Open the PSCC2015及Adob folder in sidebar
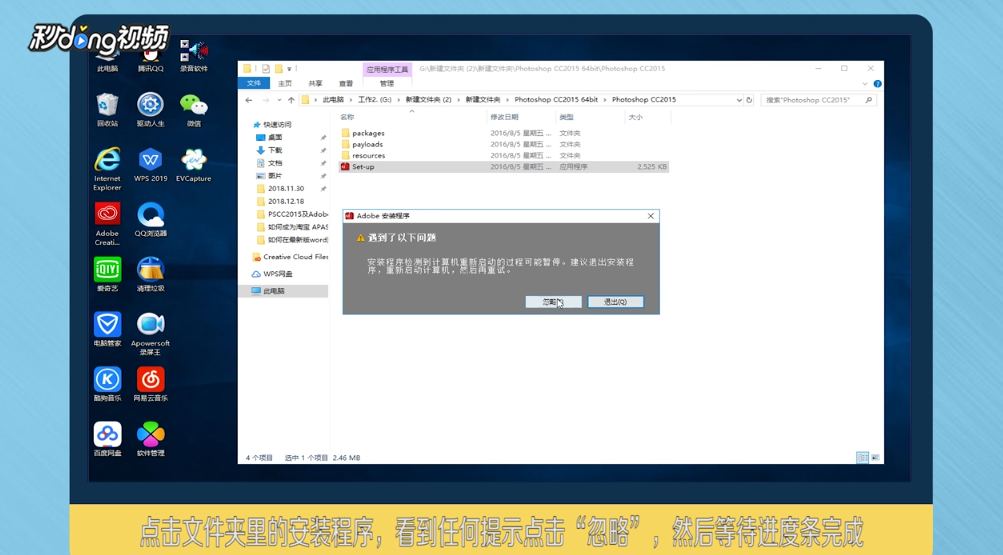1003x555 pixels. (x=297, y=214)
